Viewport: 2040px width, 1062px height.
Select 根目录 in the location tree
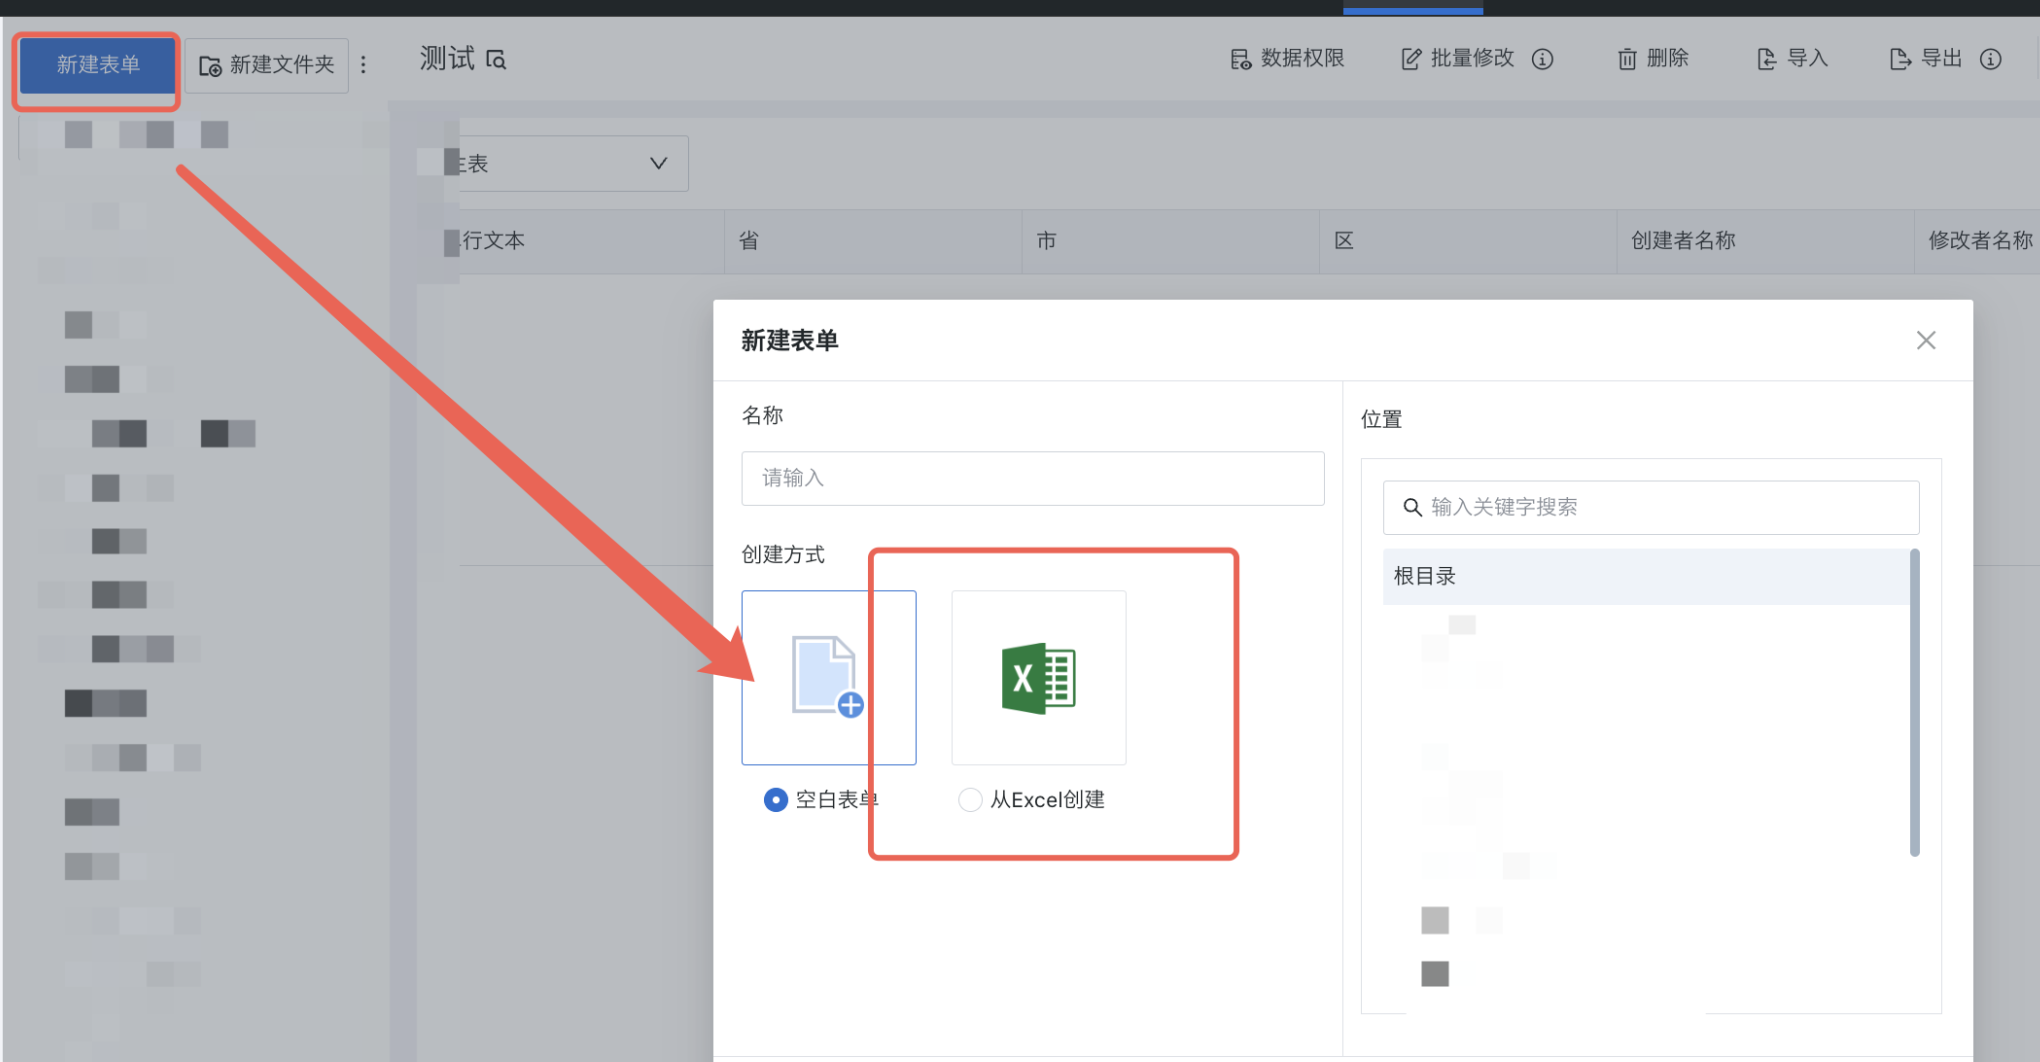pos(1646,576)
